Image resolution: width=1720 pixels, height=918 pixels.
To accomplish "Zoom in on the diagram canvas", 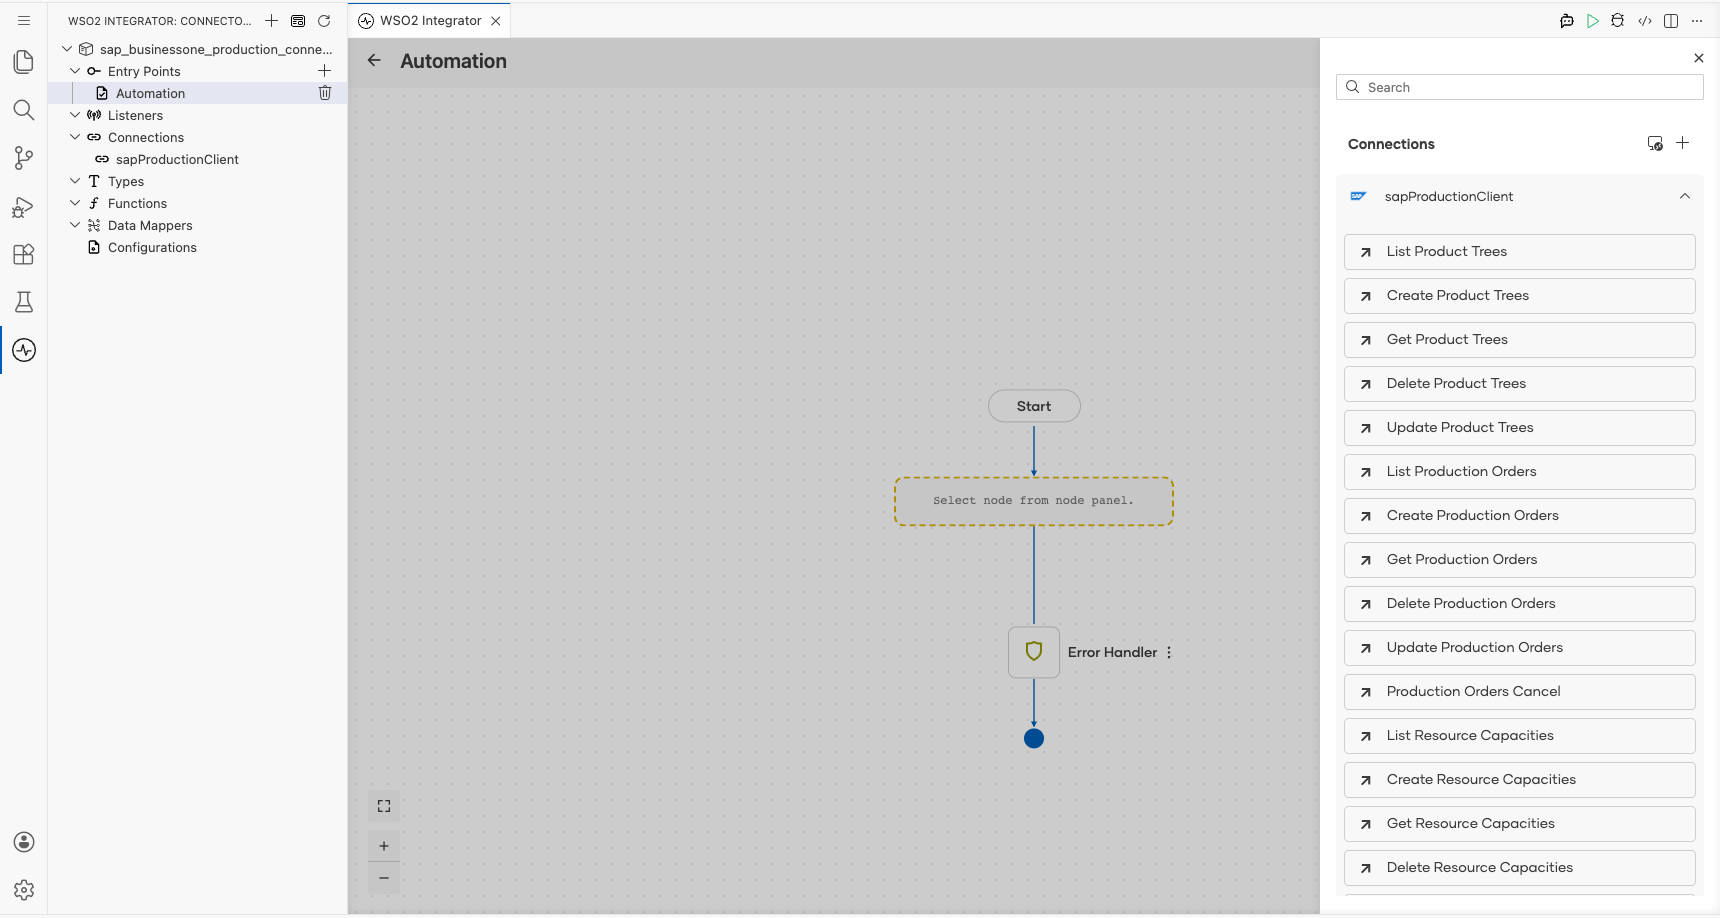I will click(384, 846).
